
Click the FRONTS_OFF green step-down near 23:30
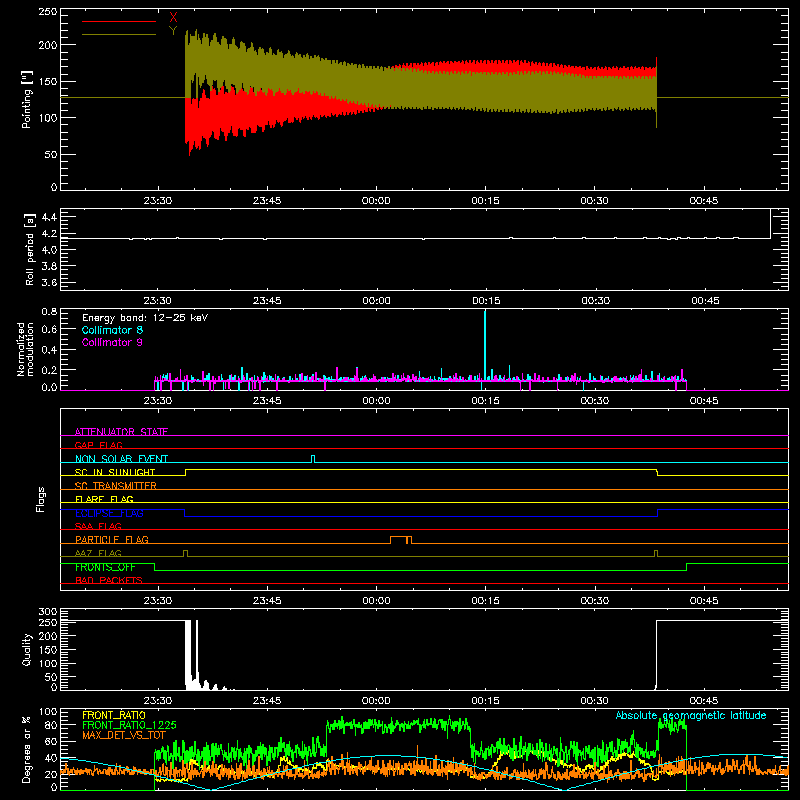coord(155,567)
